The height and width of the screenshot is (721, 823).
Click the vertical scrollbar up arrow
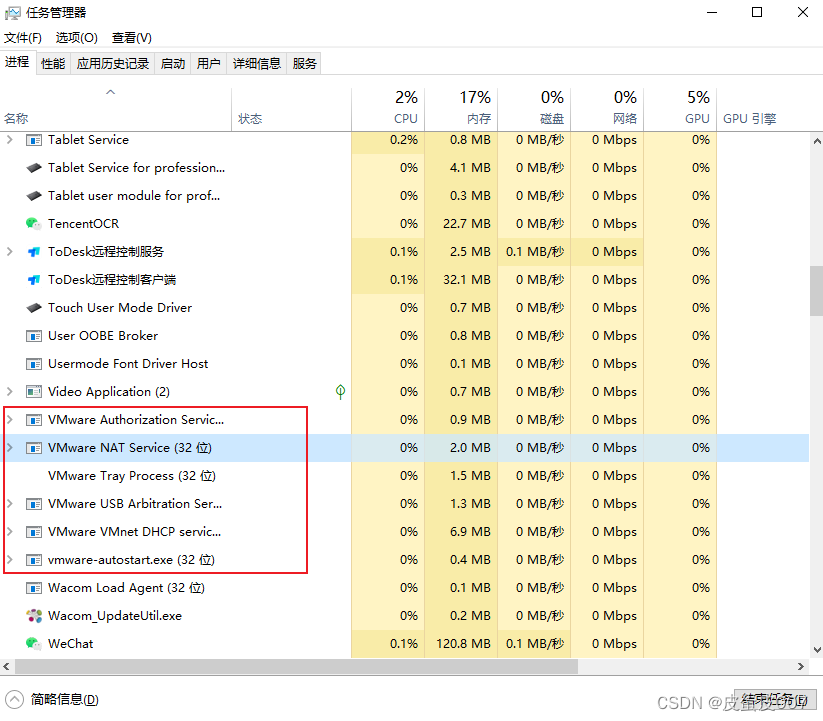click(x=817, y=141)
